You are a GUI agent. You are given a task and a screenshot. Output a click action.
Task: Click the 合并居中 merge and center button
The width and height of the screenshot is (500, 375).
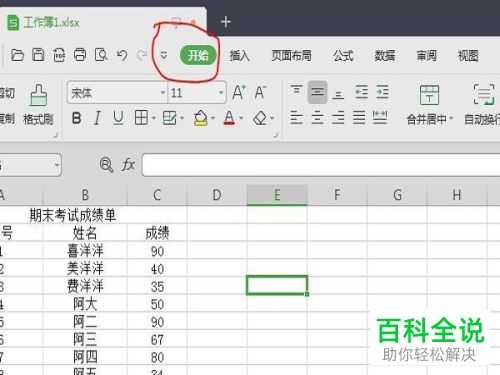point(429,104)
